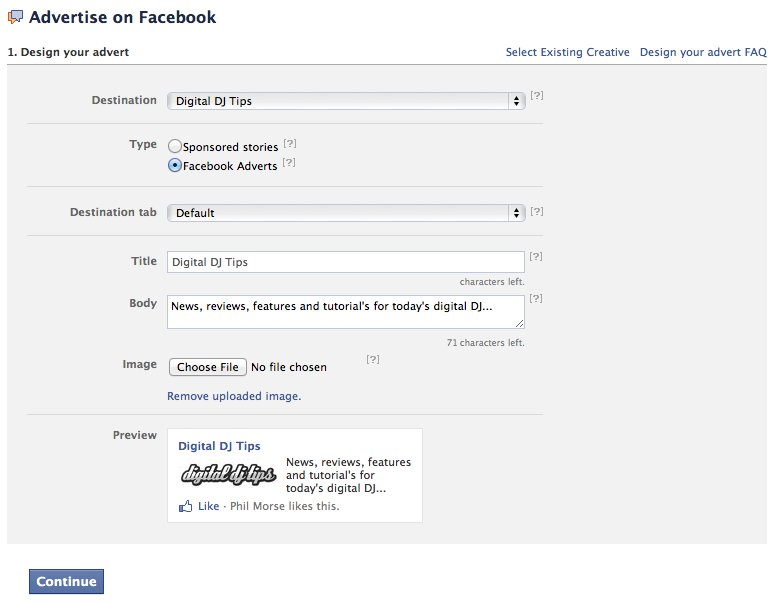Click the digital dj tips logo thumbnail
The height and width of the screenshot is (603, 773).
pos(228,475)
